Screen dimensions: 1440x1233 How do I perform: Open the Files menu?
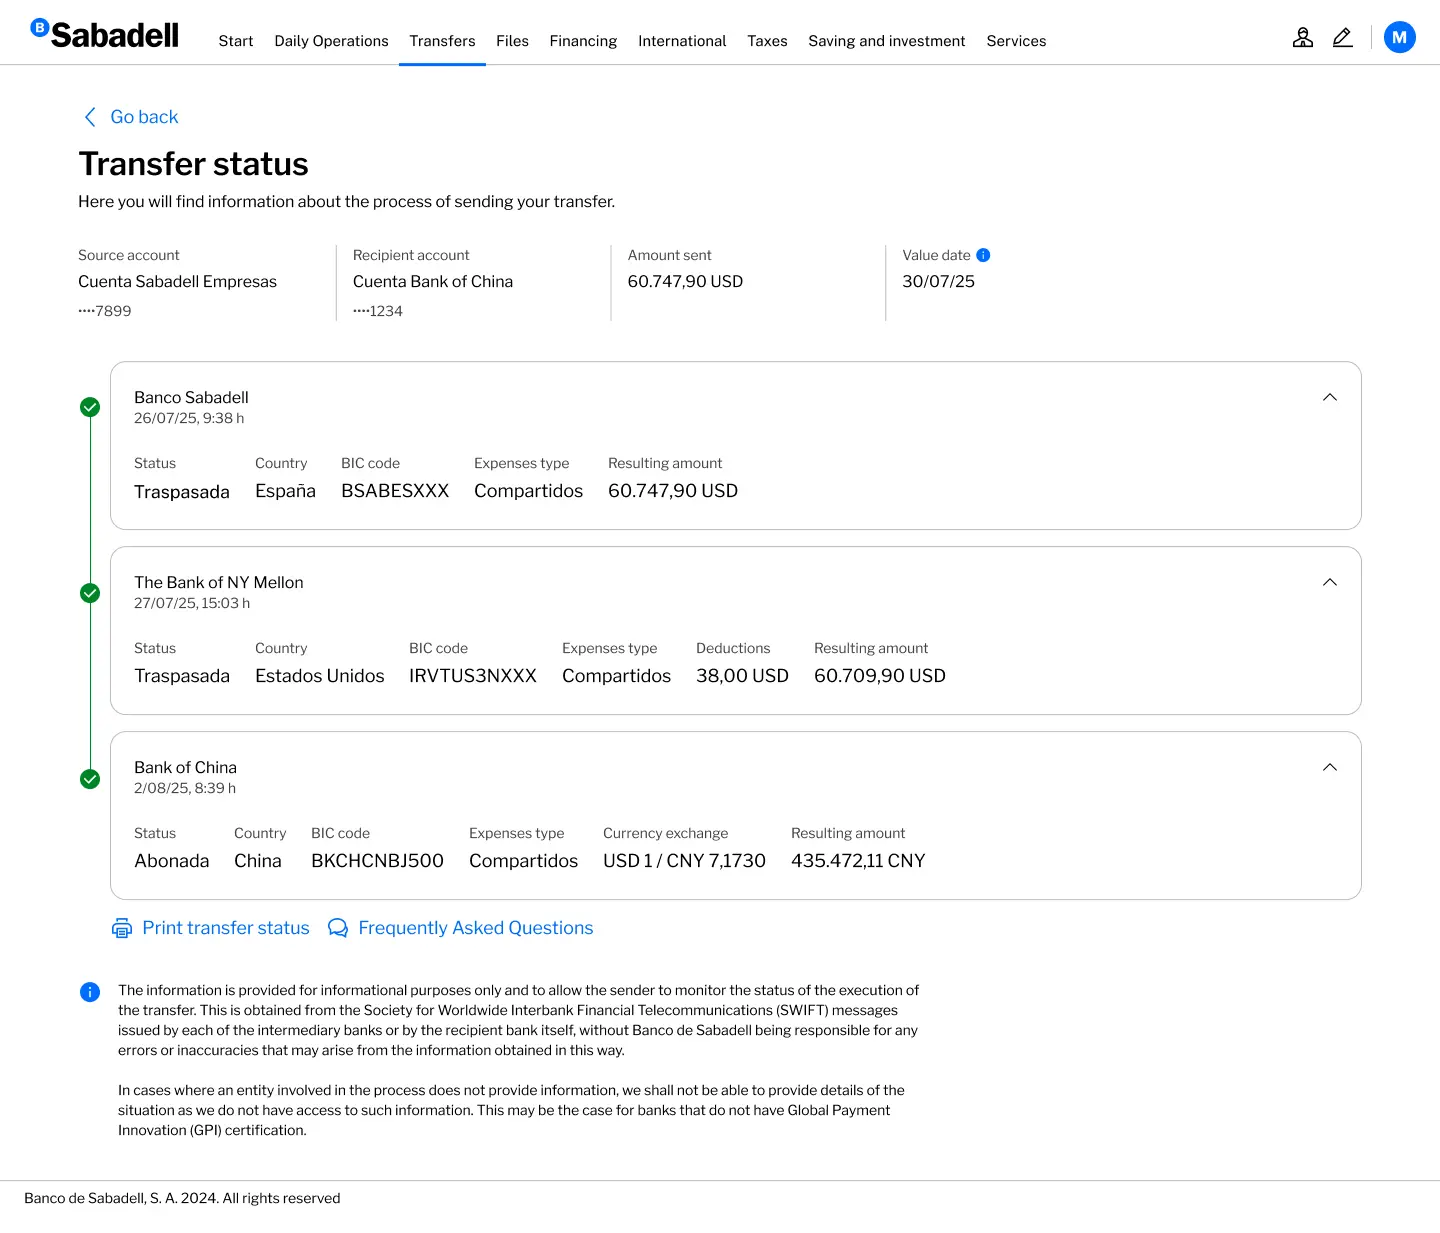tap(512, 41)
